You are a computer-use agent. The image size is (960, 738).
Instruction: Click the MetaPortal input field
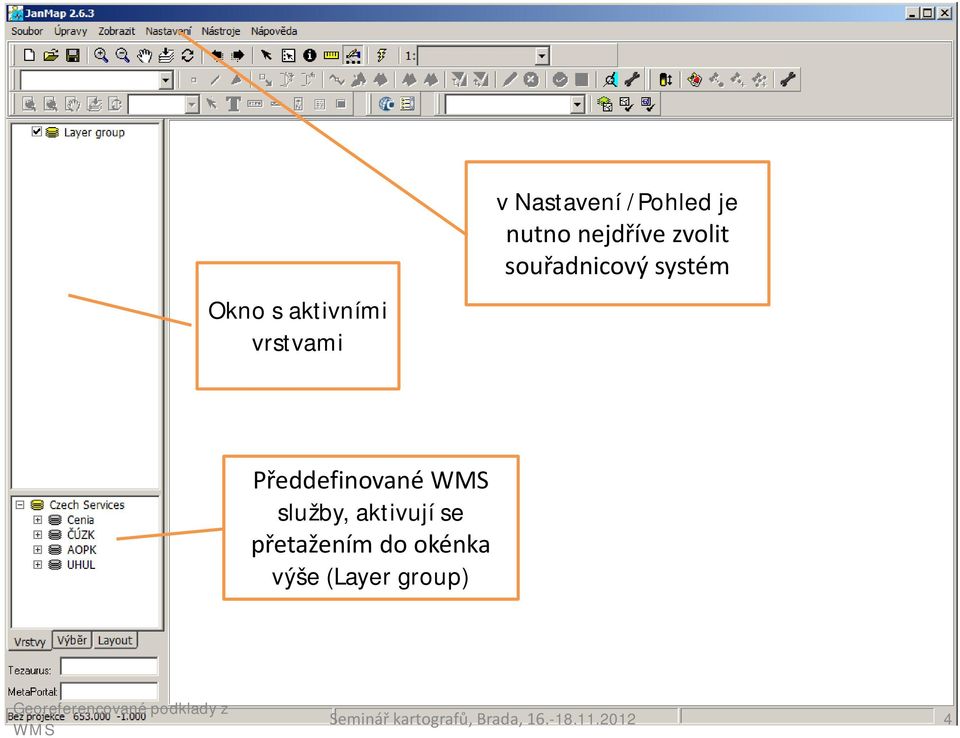pos(109,691)
